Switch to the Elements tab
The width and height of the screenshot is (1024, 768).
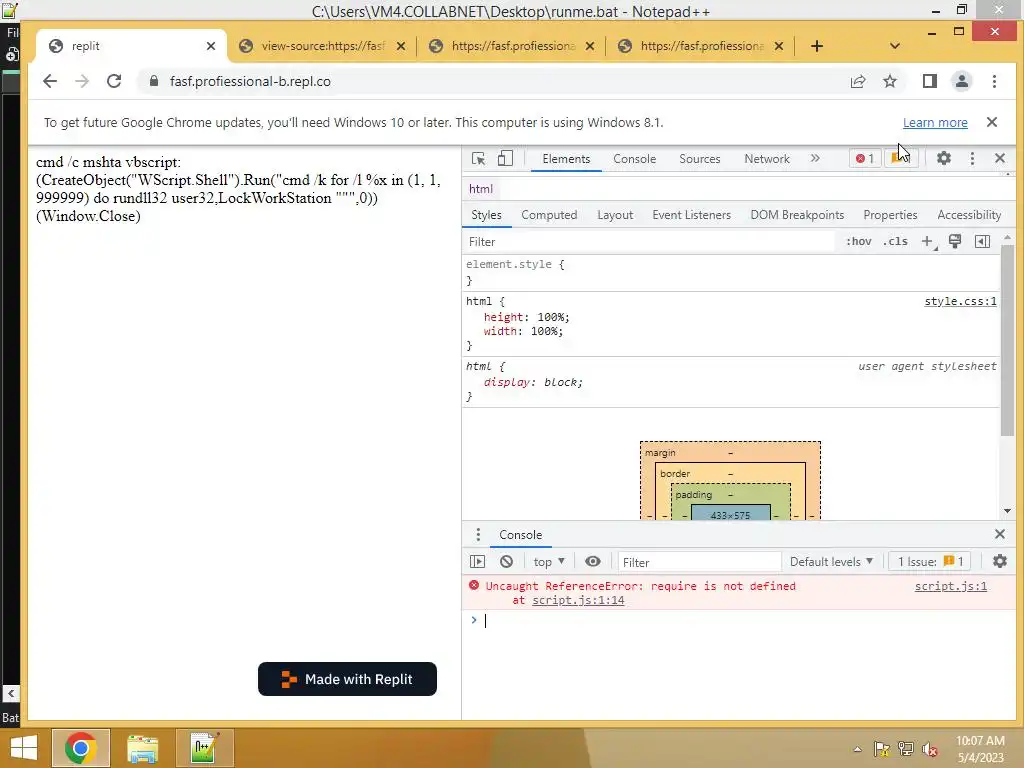point(566,159)
